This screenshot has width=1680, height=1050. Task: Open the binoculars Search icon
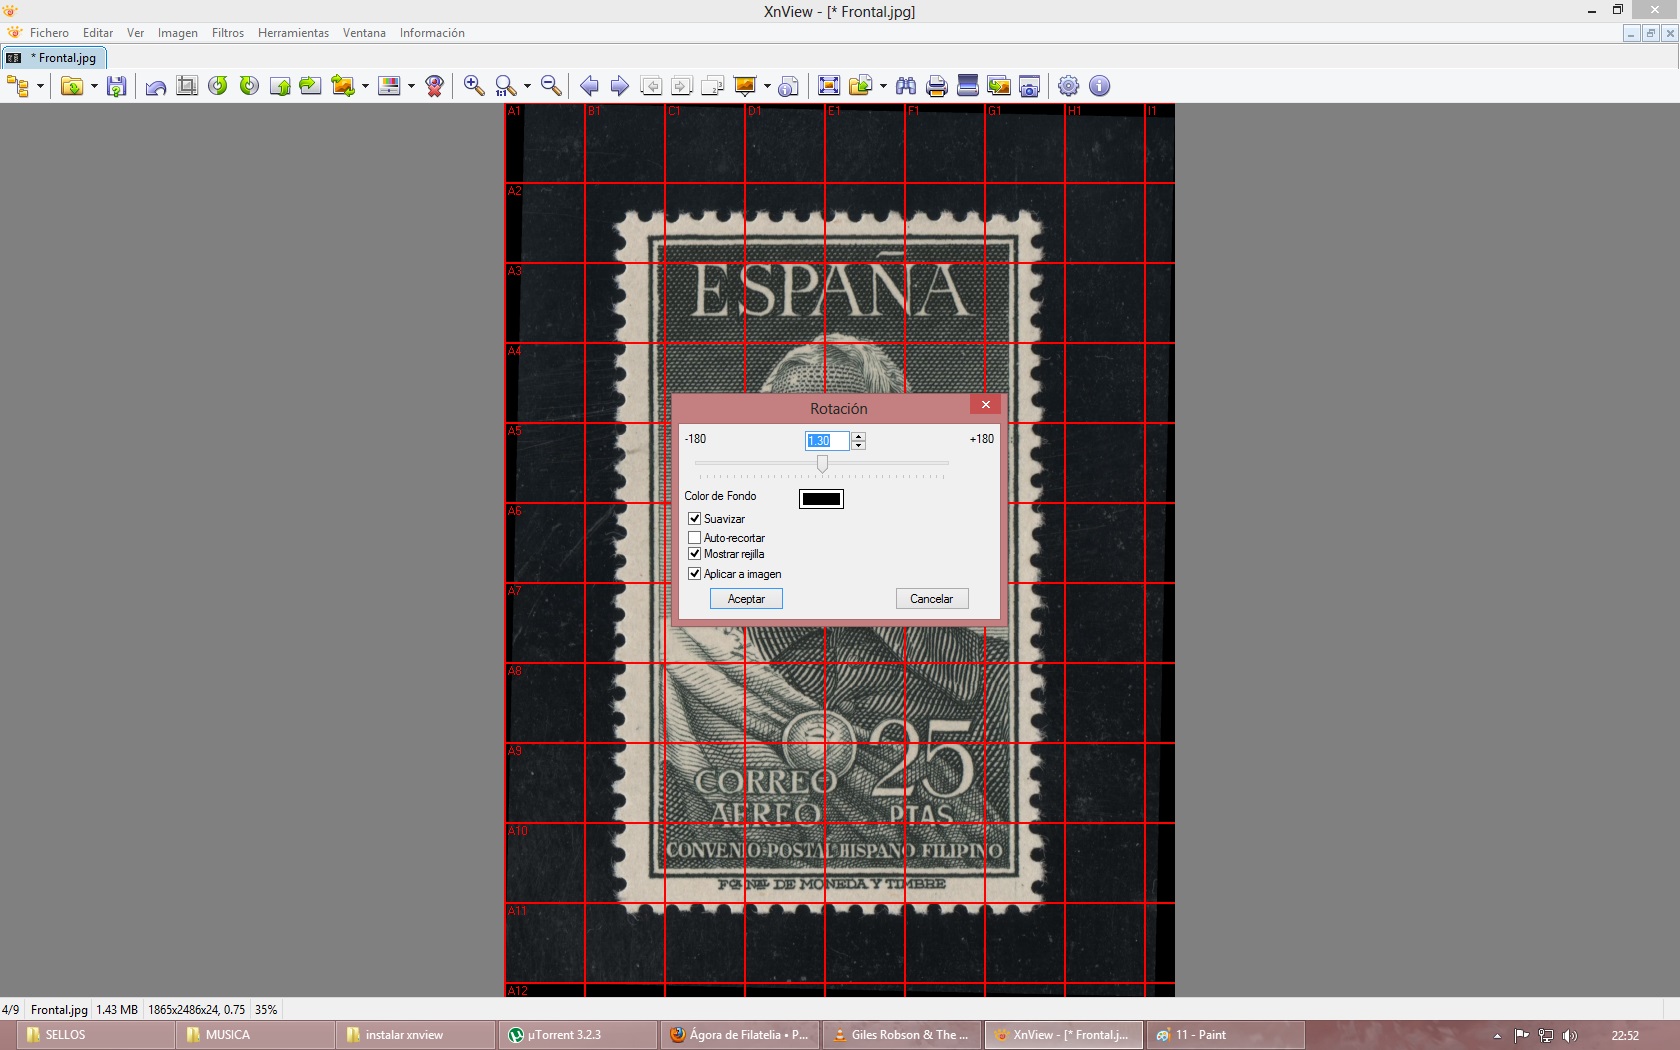coord(906,86)
